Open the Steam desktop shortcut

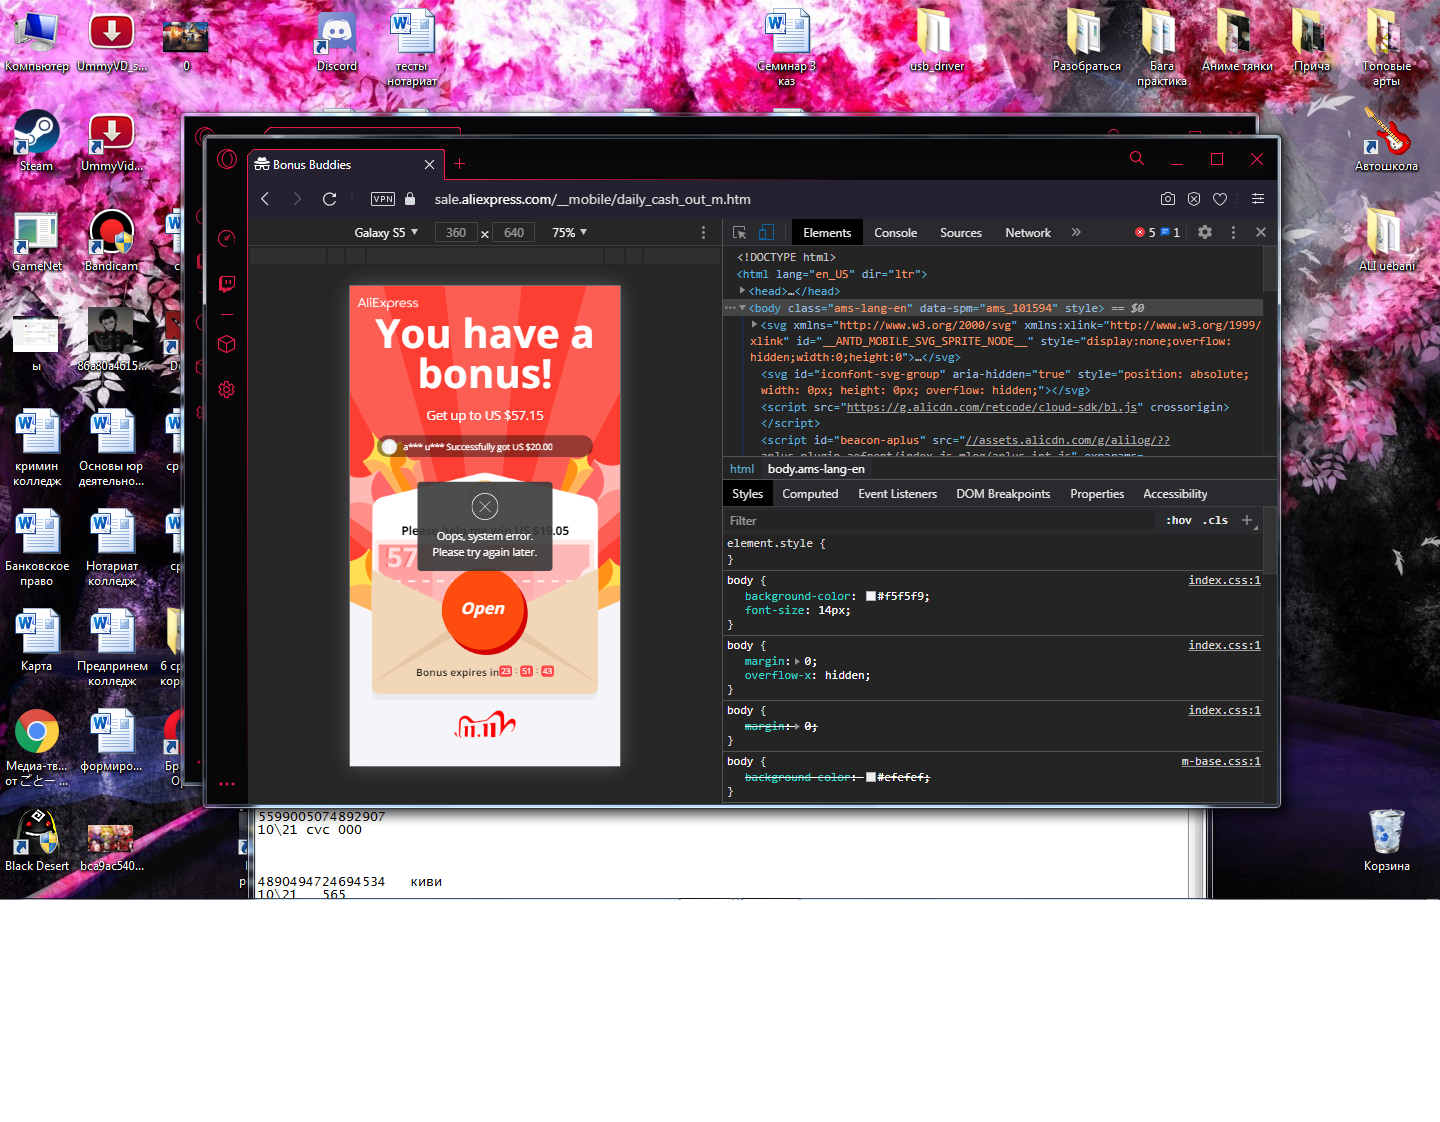(37, 141)
